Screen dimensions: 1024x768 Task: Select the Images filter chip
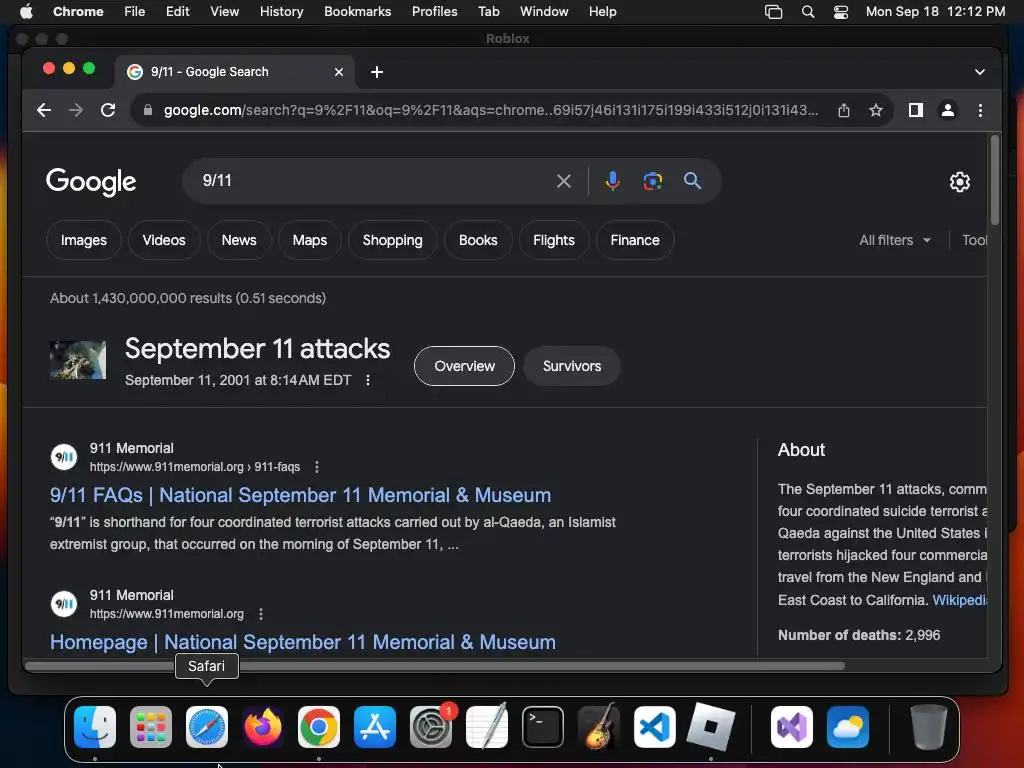(84, 240)
